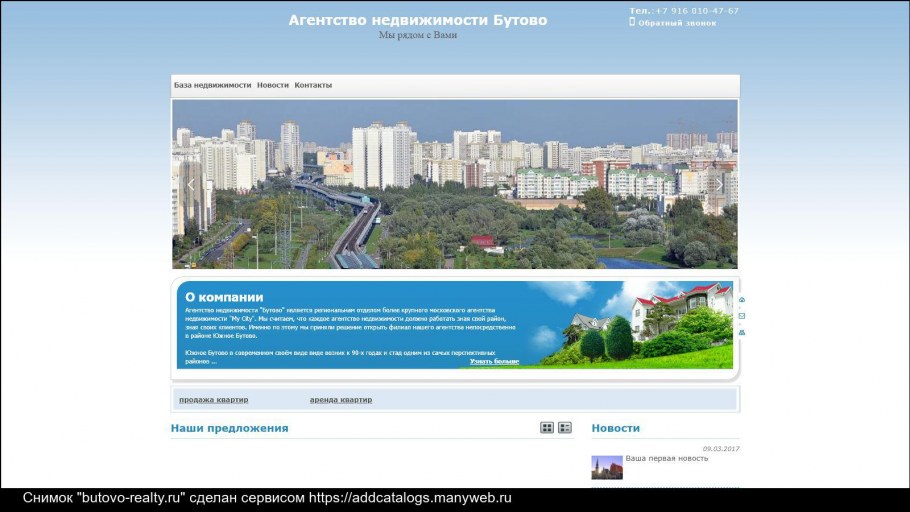Open the Новости menu item
Image resolution: width=910 pixels, height=512 pixels.
tap(273, 85)
